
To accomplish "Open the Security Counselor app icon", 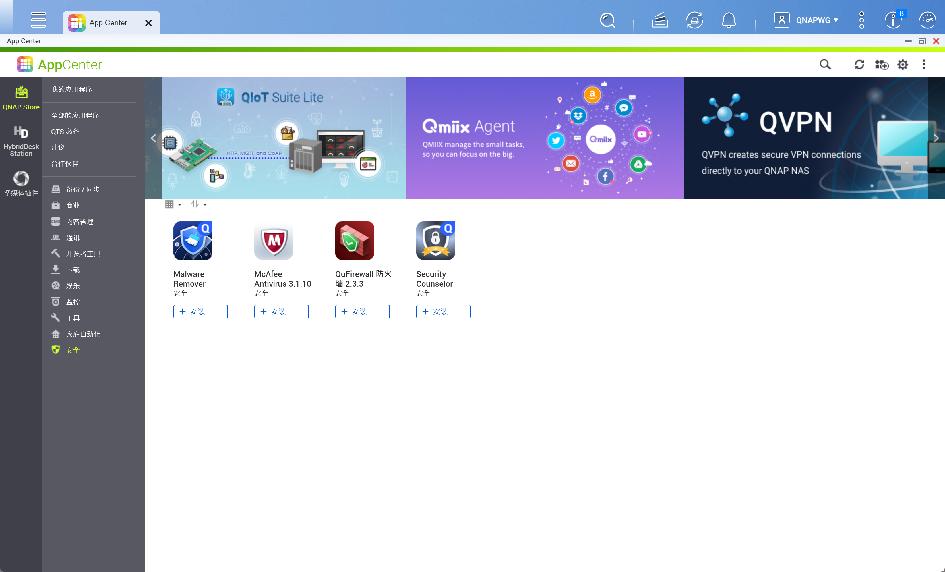I will pos(435,240).
